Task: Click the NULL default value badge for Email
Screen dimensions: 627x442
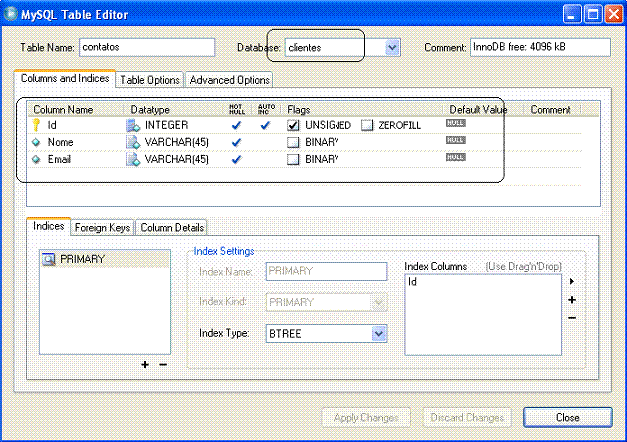Action: point(456,157)
